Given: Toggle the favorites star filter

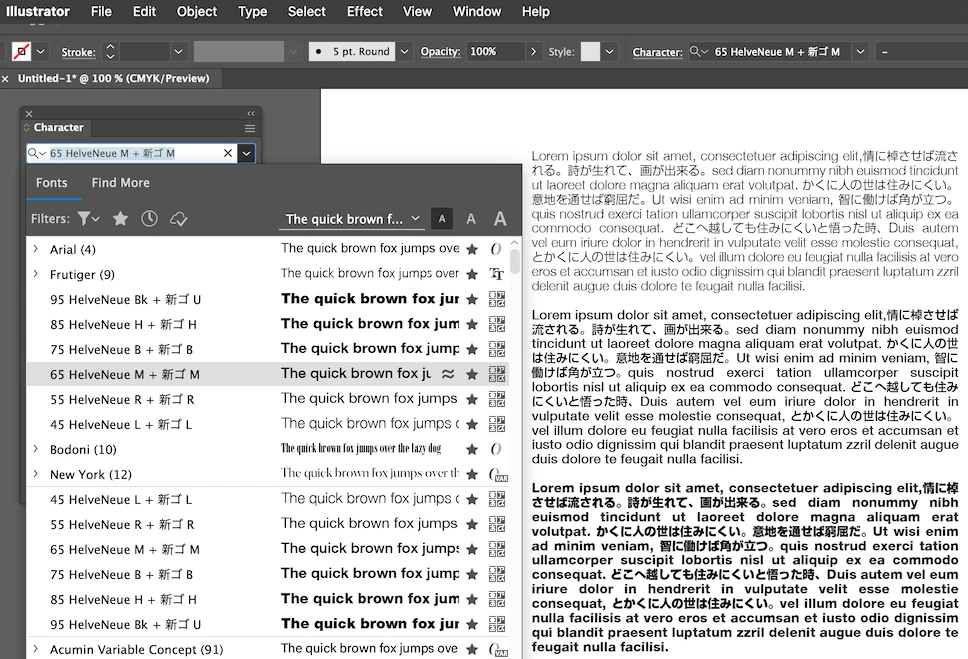Looking at the screenshot, I should tap(120, 219).
